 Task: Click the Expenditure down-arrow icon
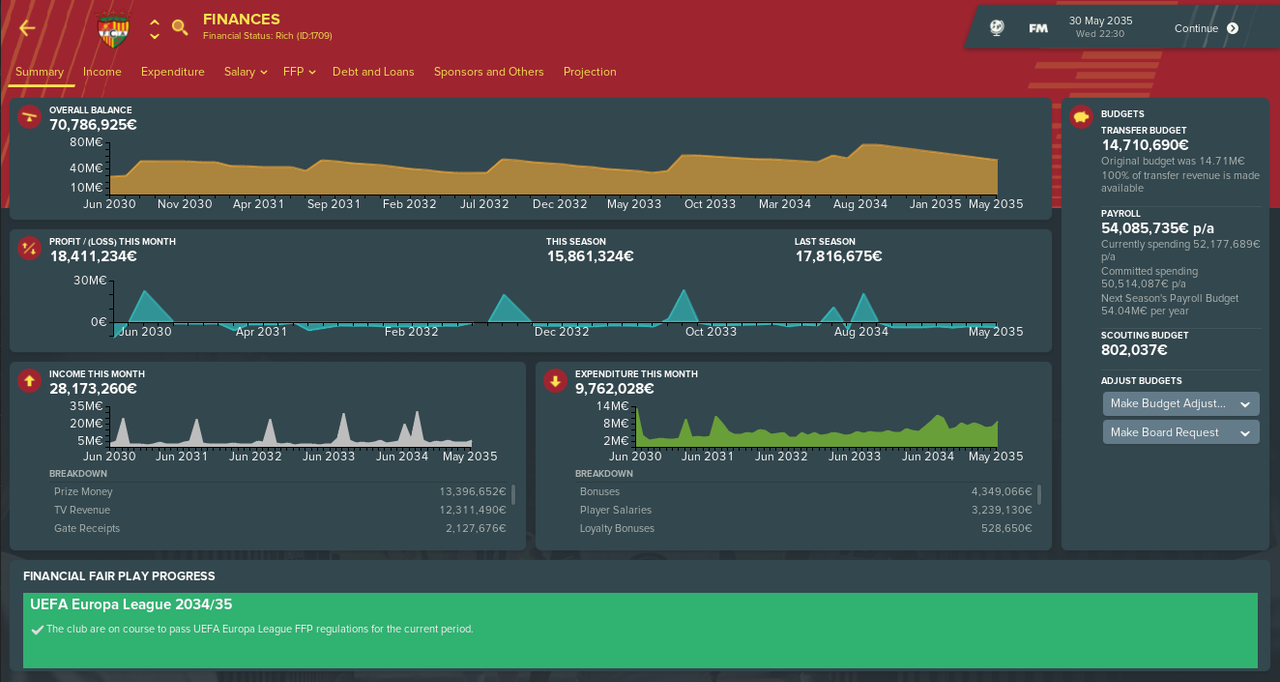click(555, 380)
